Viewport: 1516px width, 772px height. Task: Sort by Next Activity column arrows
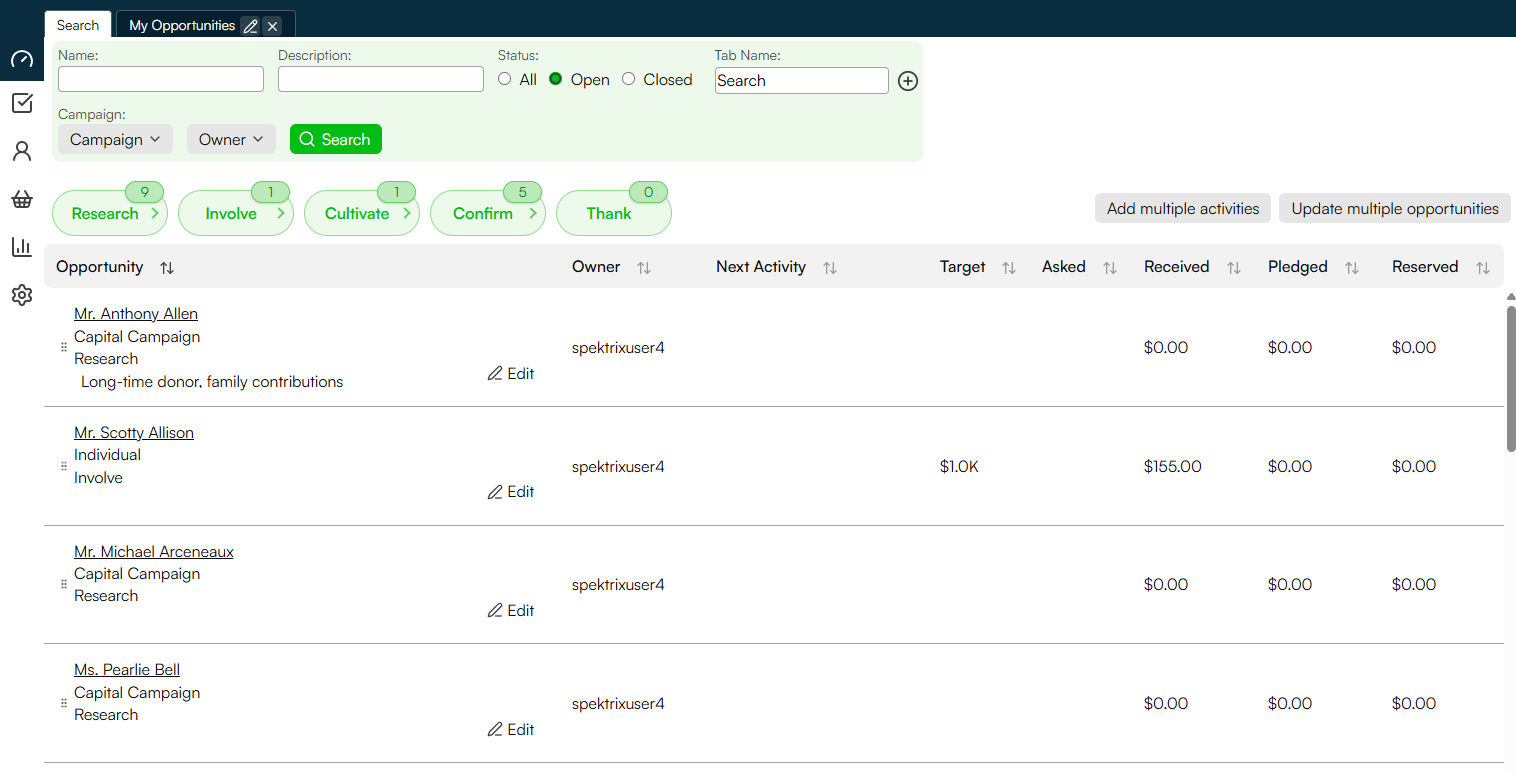click(830, 267)
